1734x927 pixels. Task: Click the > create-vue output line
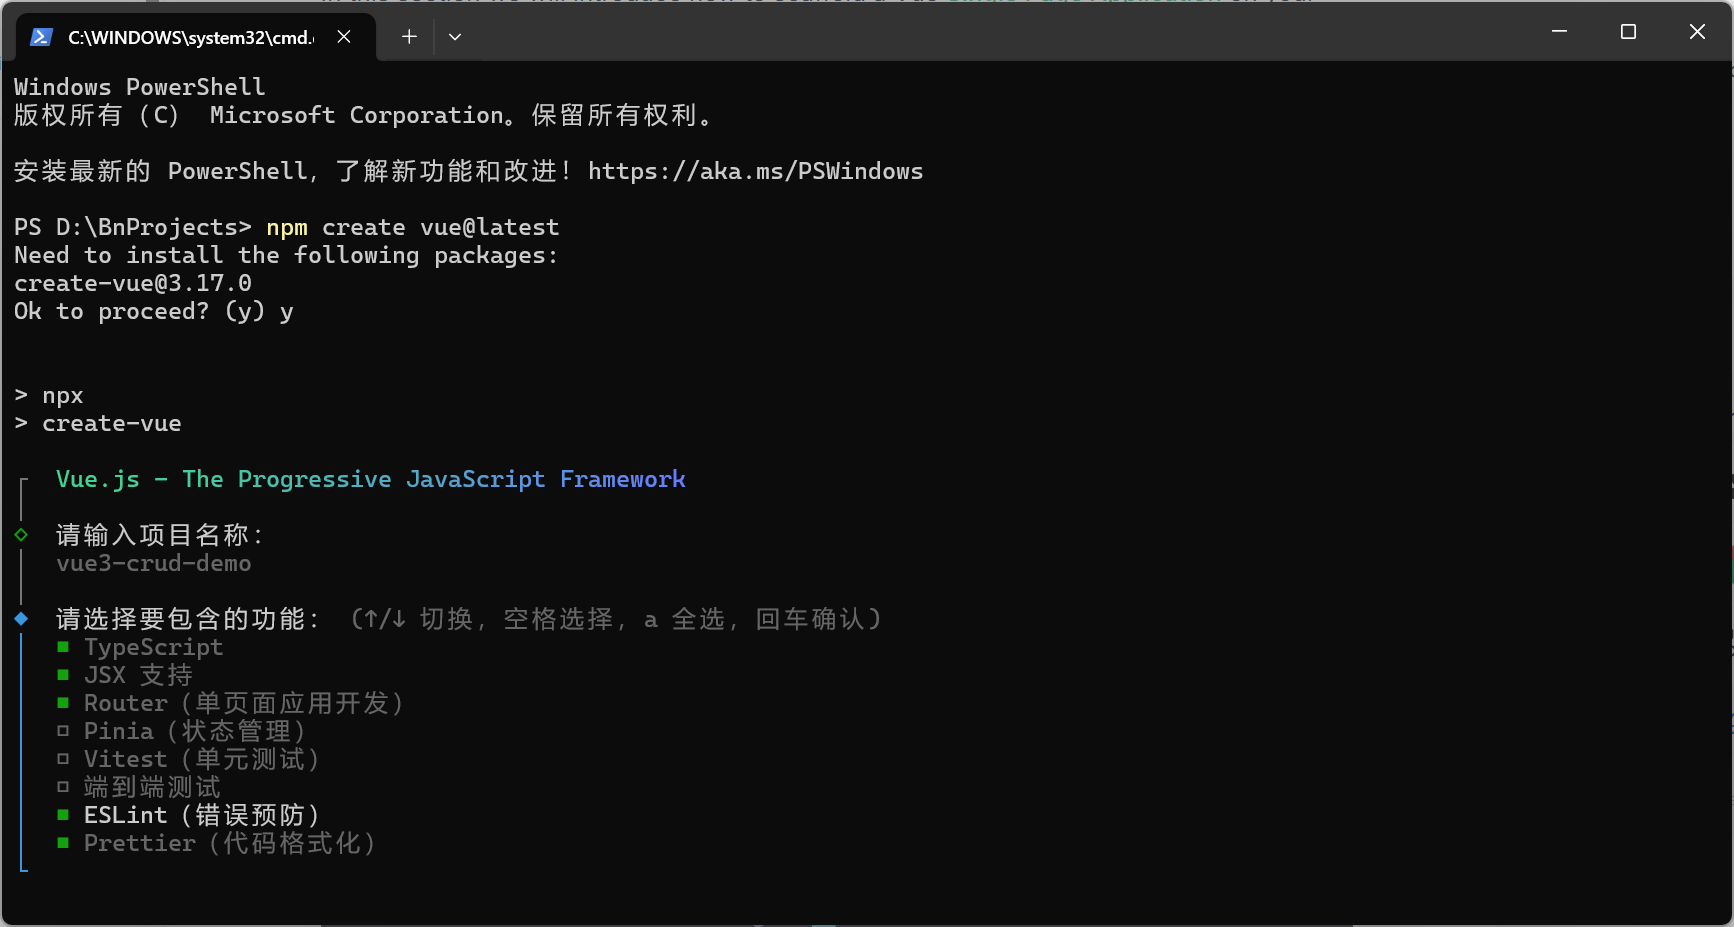[98, 423]
